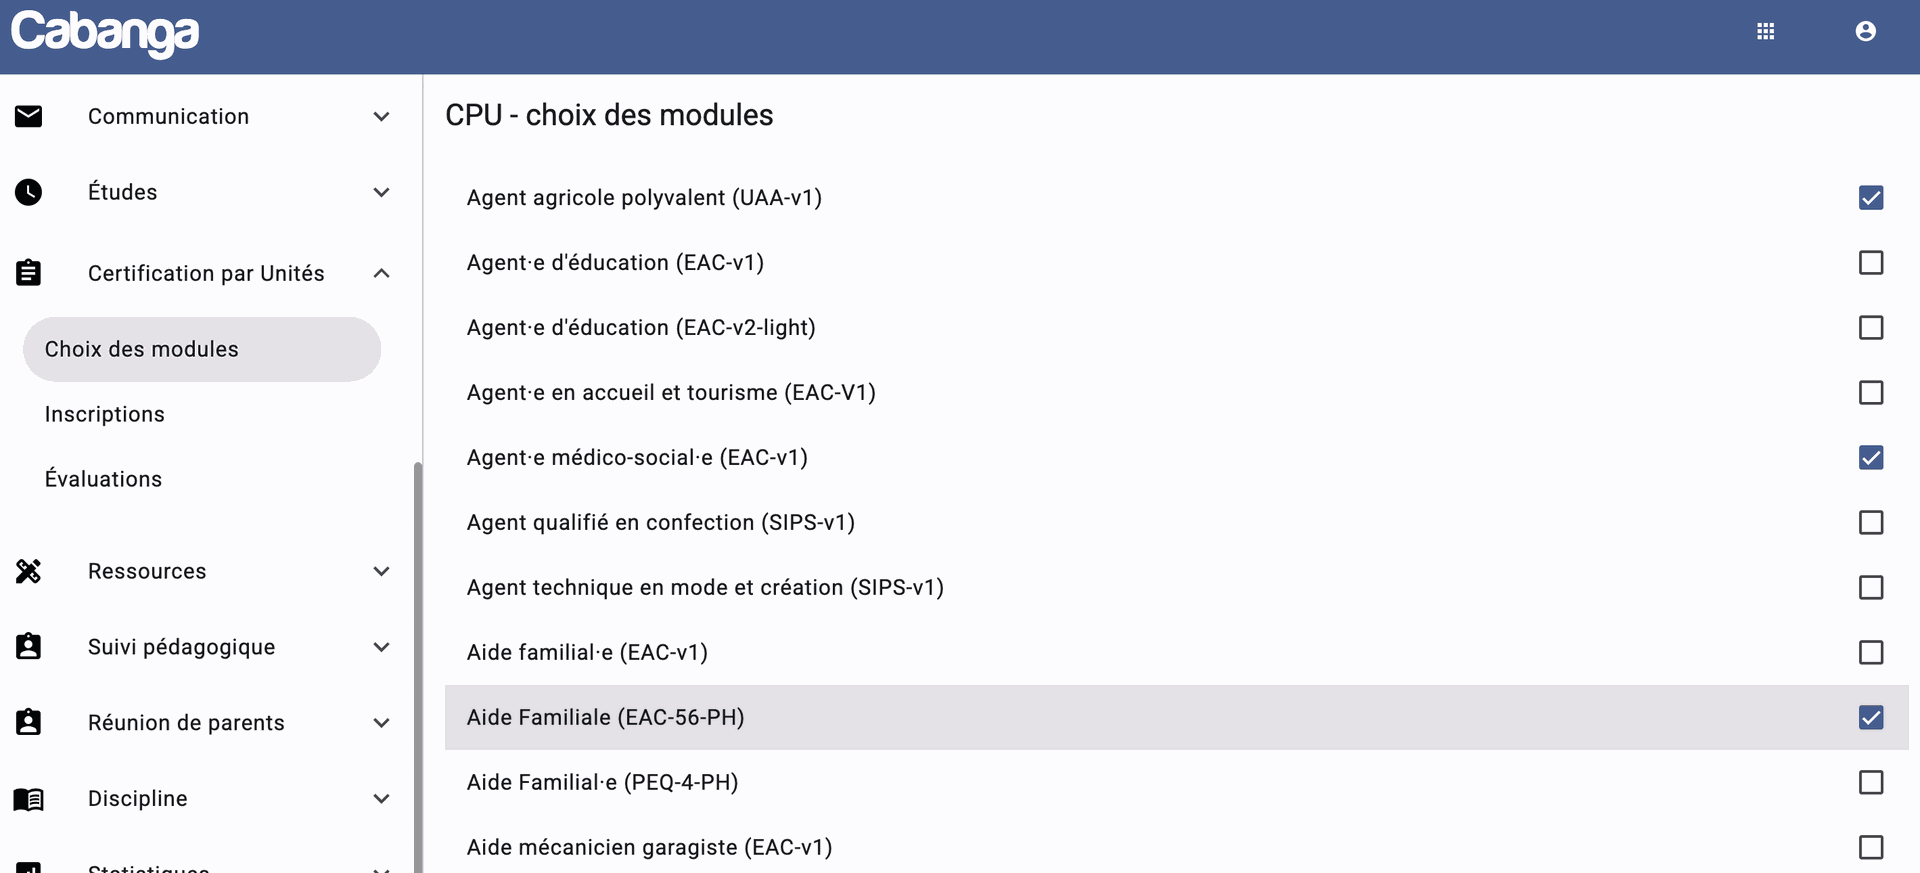Open the Inscriptions menu item
The width and height of the screenshot is (1920, 873).
coord(105,414)
